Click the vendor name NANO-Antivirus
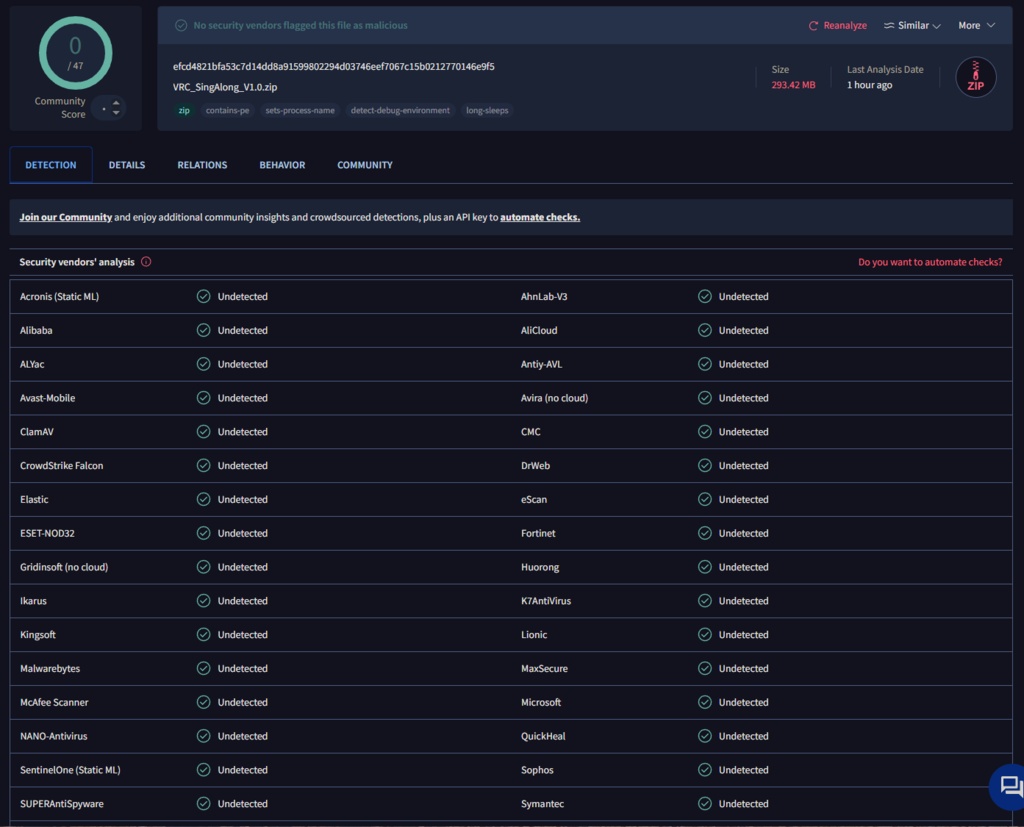 [x=54, y=736]
